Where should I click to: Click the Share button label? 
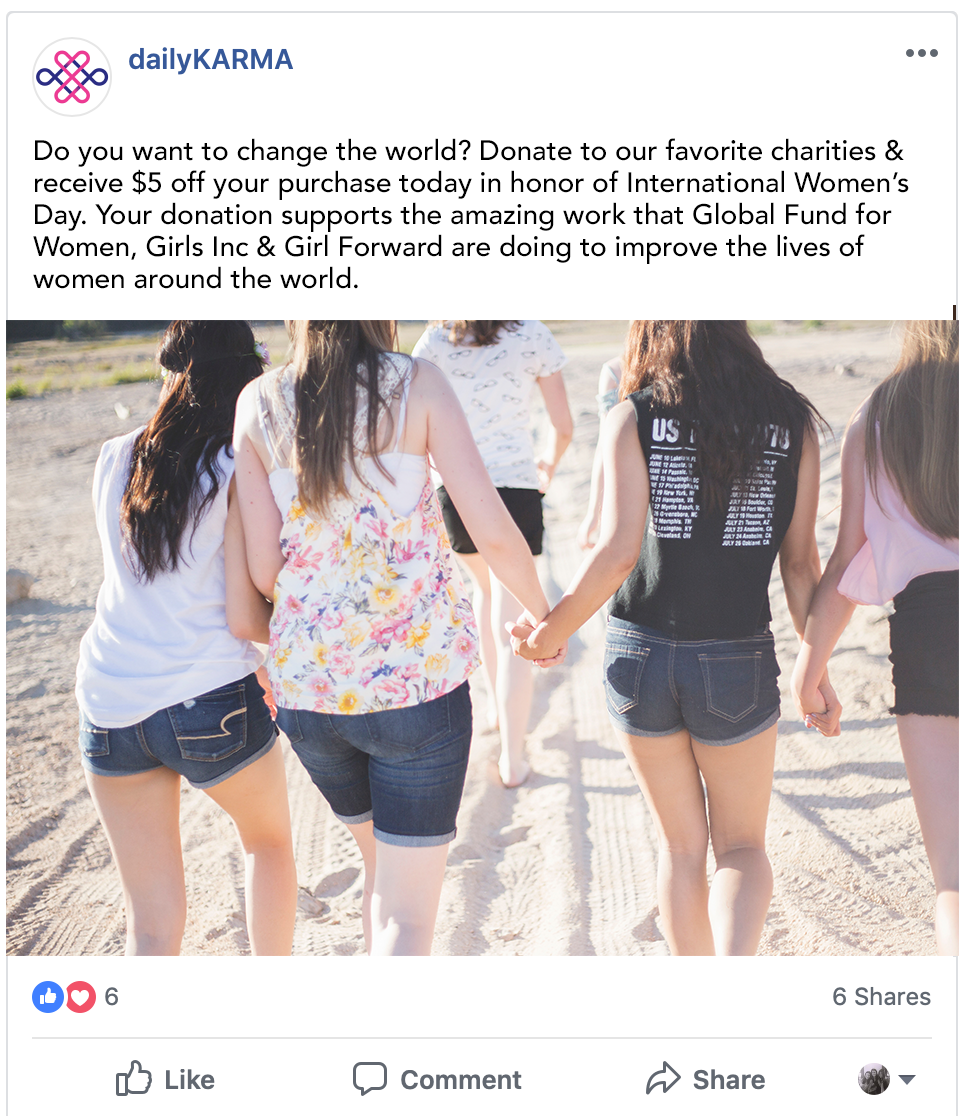tap(729, 1080)
